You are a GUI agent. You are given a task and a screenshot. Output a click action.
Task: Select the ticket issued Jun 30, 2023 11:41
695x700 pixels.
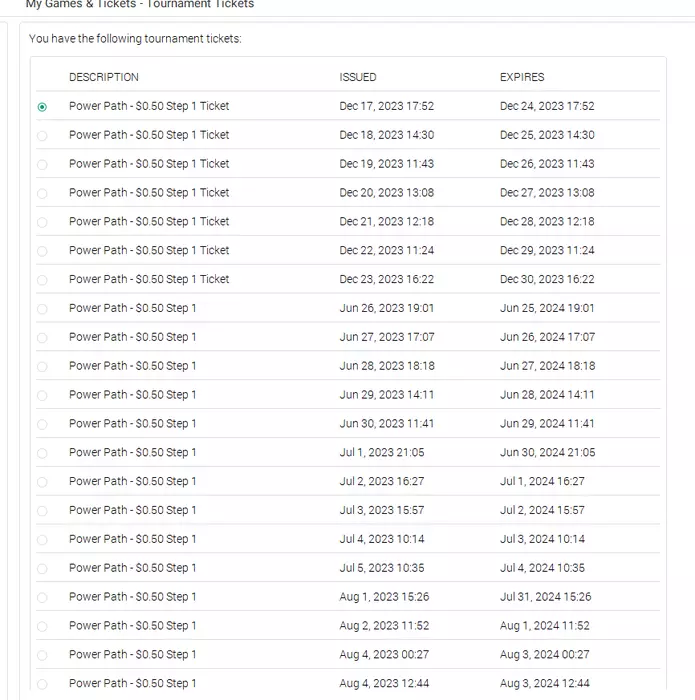pos(42,425)
